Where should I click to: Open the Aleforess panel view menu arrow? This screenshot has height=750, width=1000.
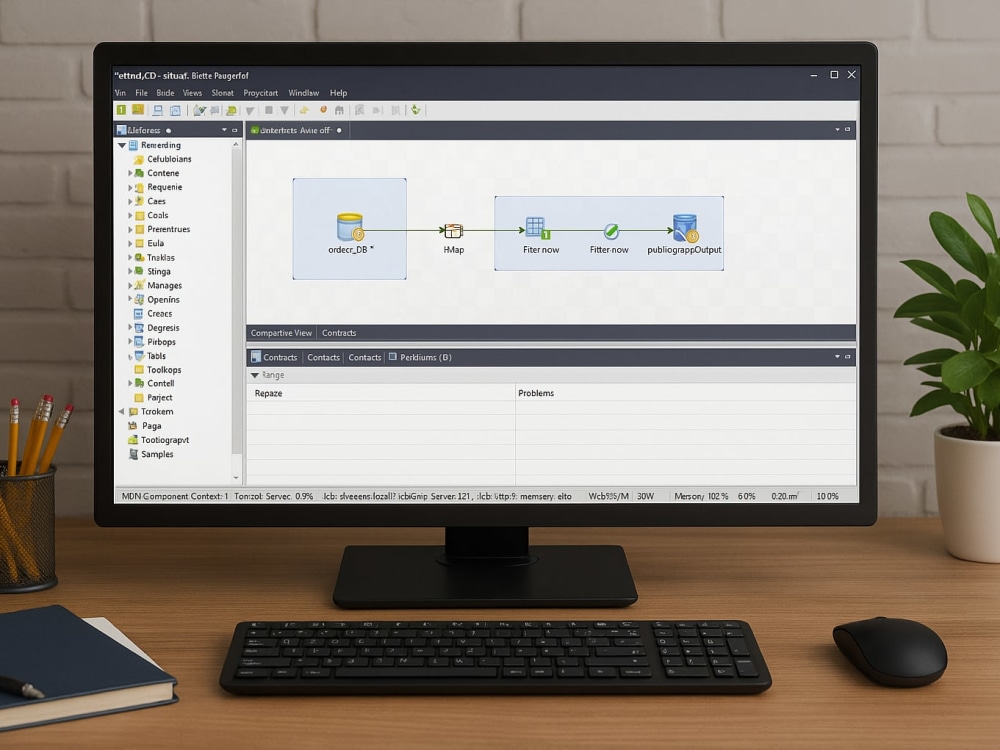point(224,129)
